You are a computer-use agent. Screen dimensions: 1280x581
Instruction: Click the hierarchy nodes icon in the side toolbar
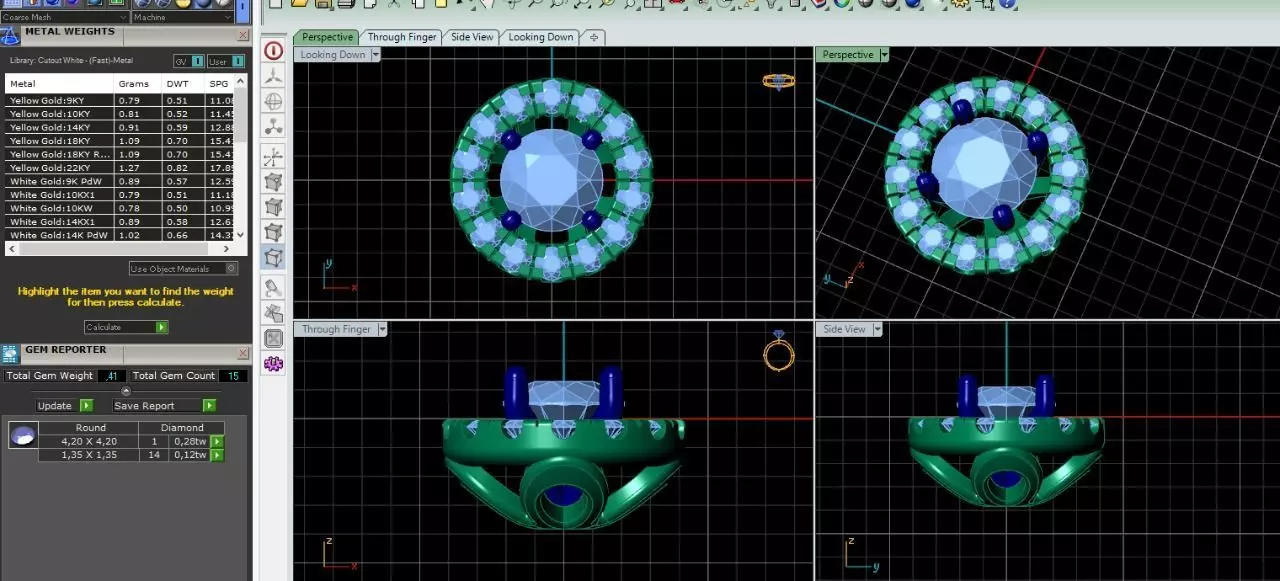273,126
